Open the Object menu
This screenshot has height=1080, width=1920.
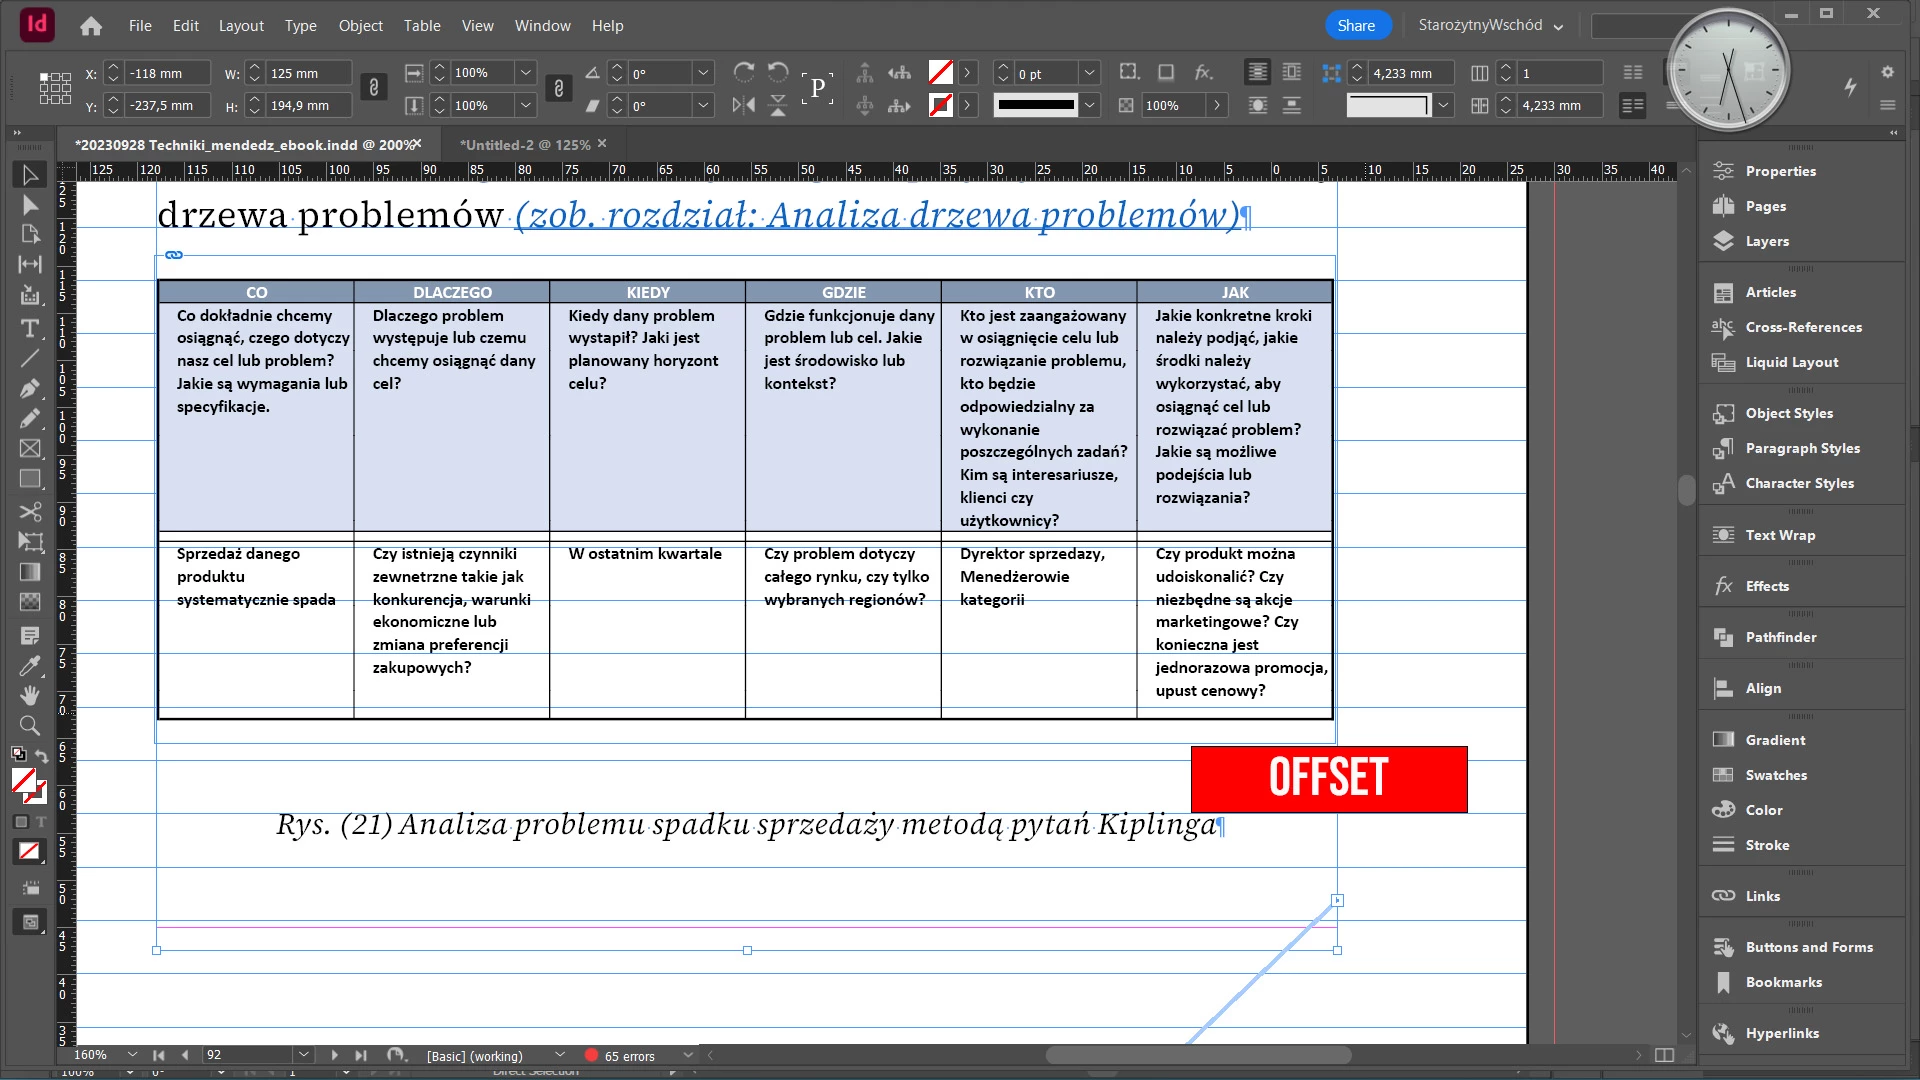pyautogui.click(x=360, y=26)
